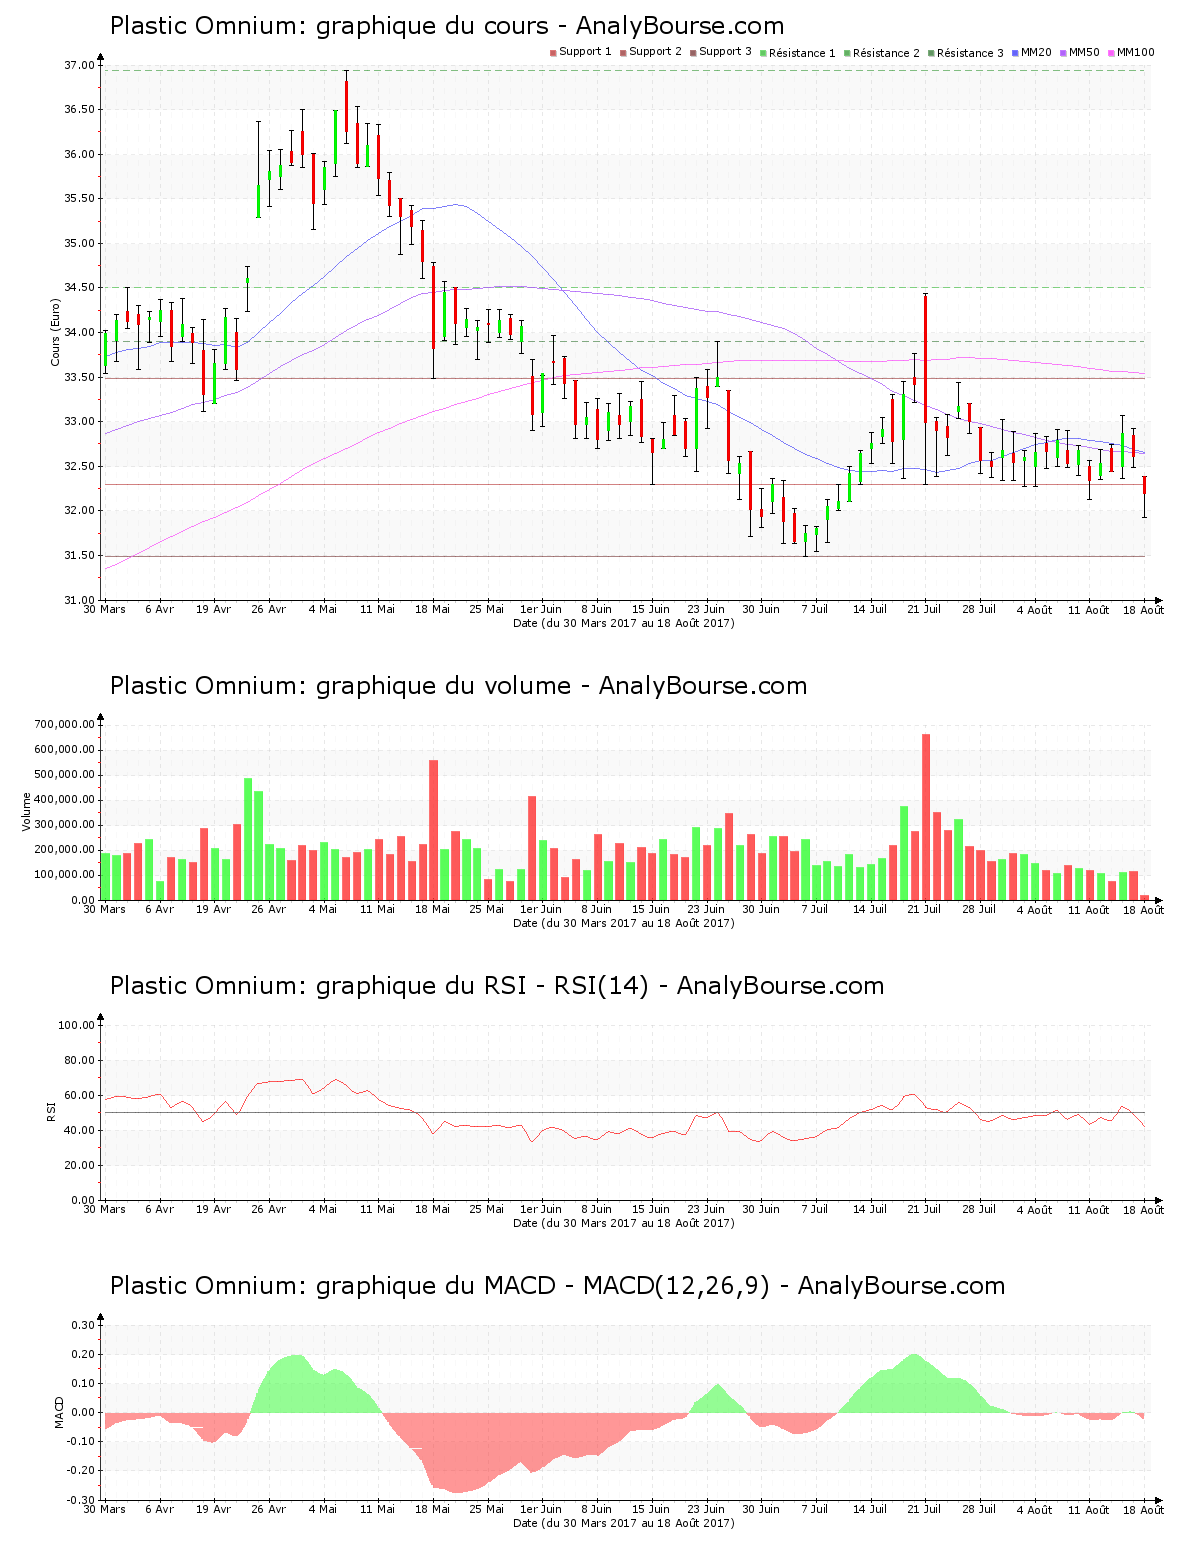Viewport: 1200px width, 1550px height.
Task: Click '23 Juin' date under MACD chart
Action: point(706,1509)
